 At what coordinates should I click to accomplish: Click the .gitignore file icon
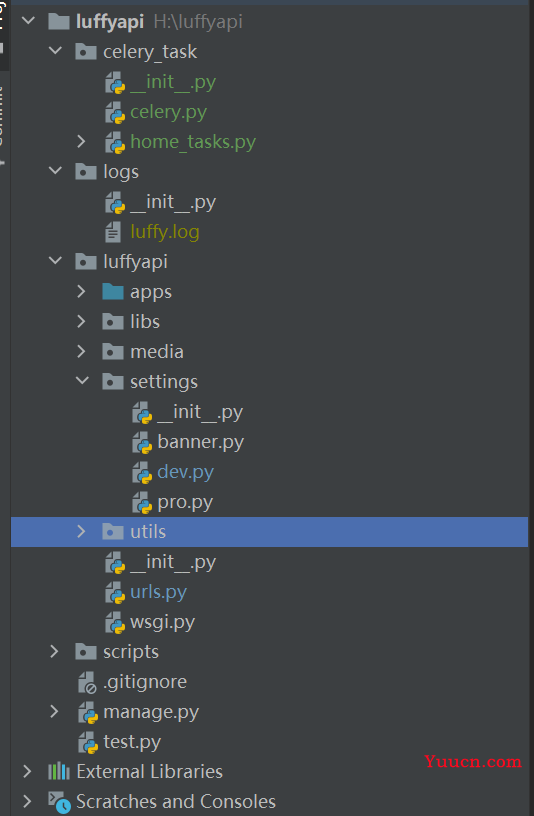[87, 682]
